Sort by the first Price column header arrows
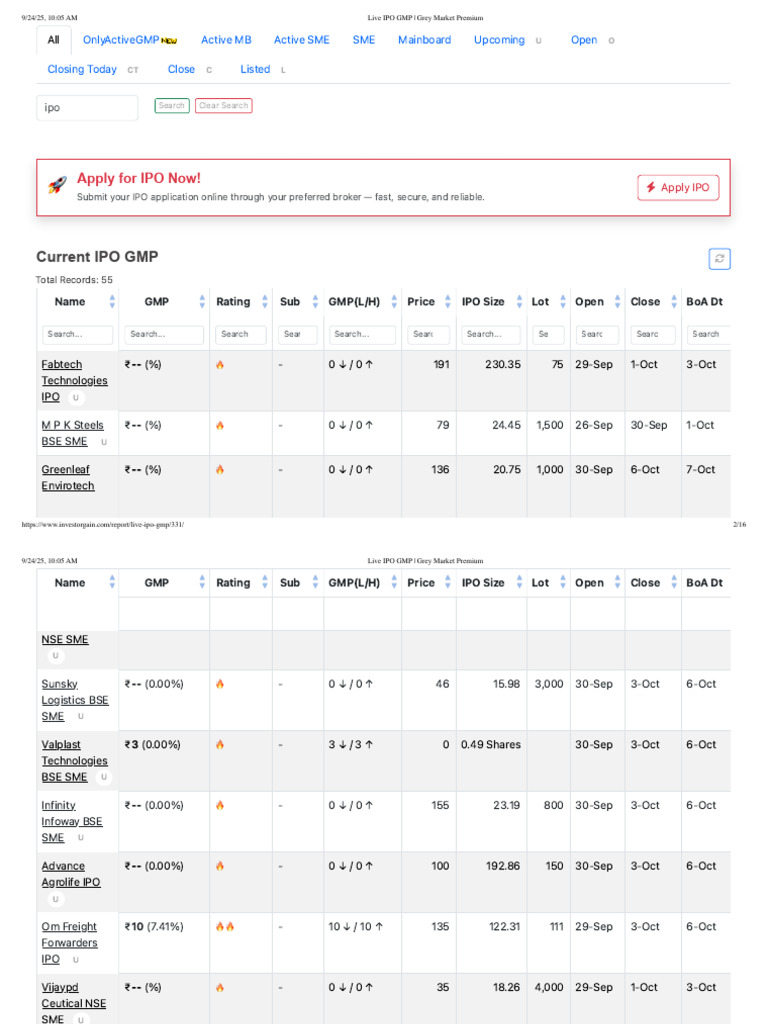 447,302
